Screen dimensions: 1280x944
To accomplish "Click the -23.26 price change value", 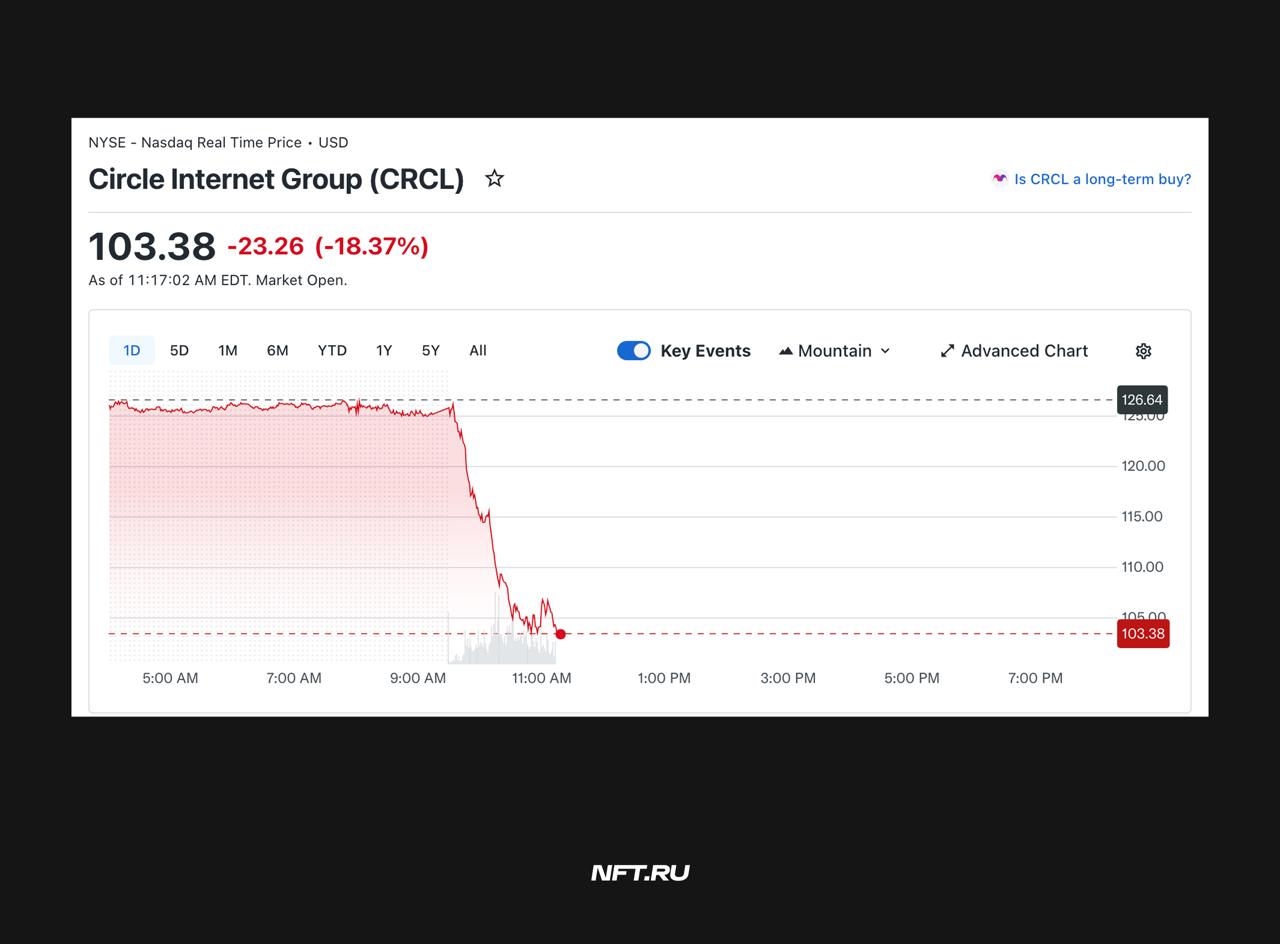I will tap(266, 246).
